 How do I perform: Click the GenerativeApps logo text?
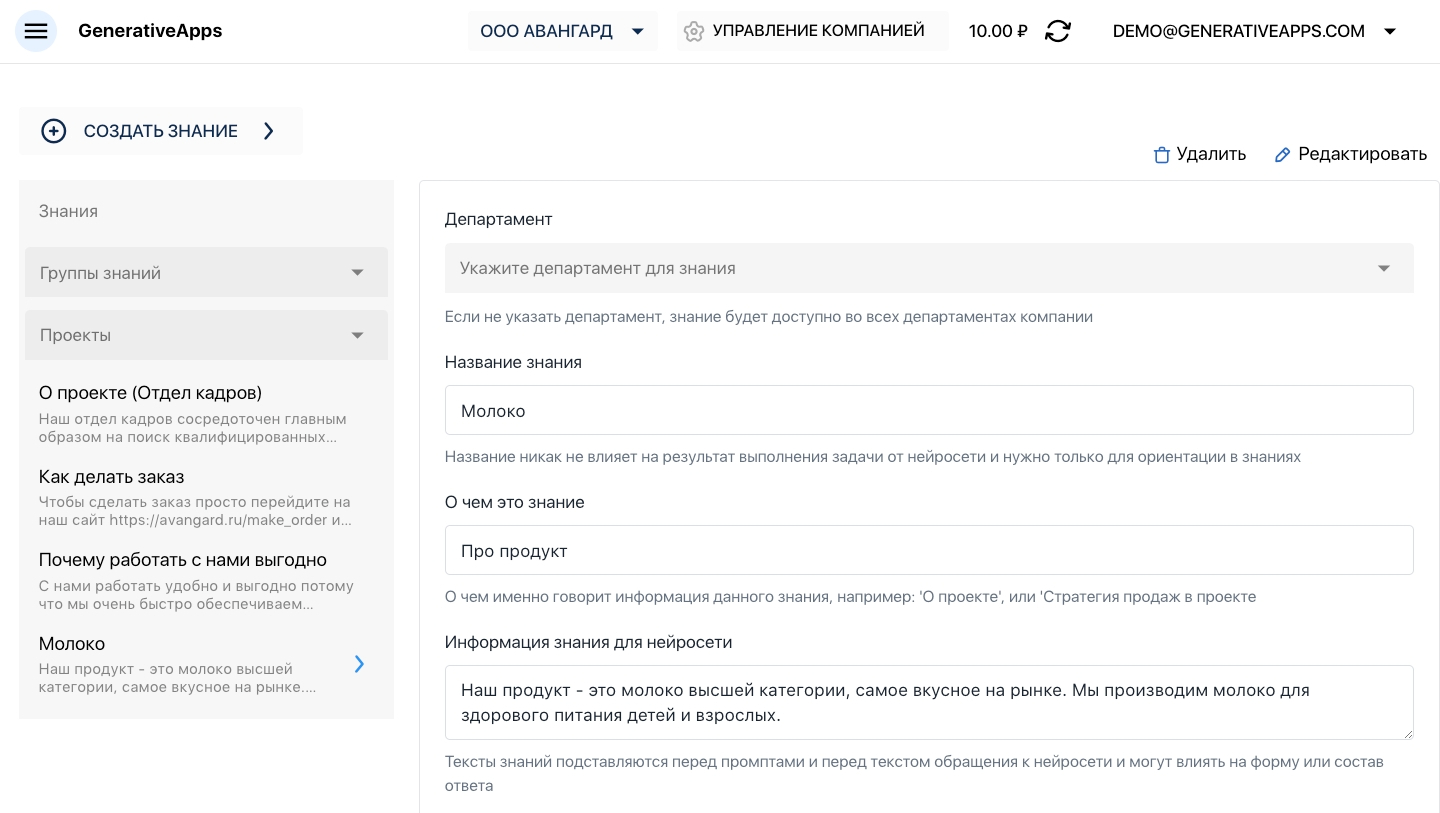point(150,31)
